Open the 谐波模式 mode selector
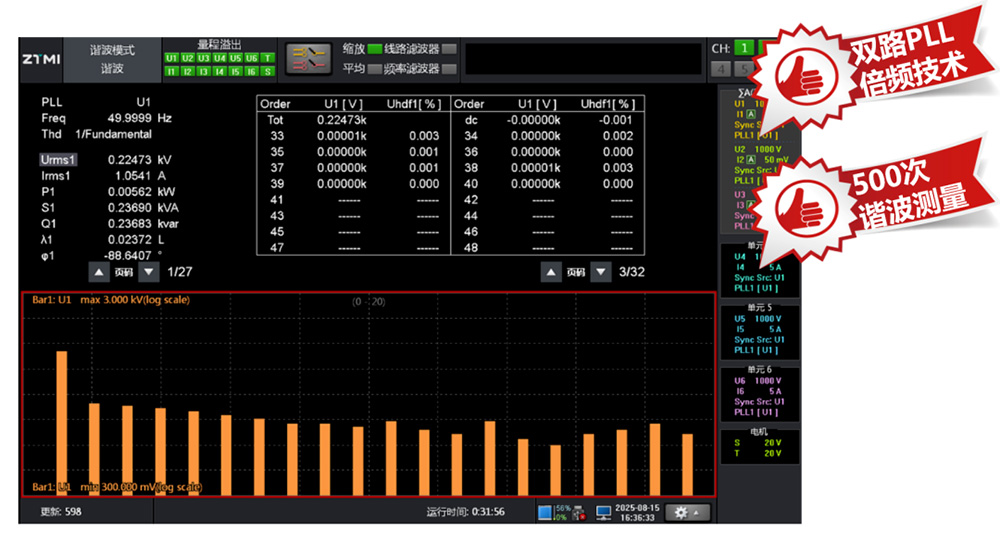This screenshot has width=1000, height=544. (x=111, y=59)
